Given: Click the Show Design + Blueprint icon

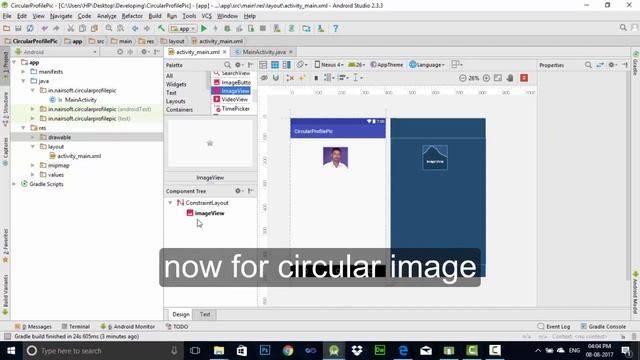Looking at the screenshot, I should (287, 65).
